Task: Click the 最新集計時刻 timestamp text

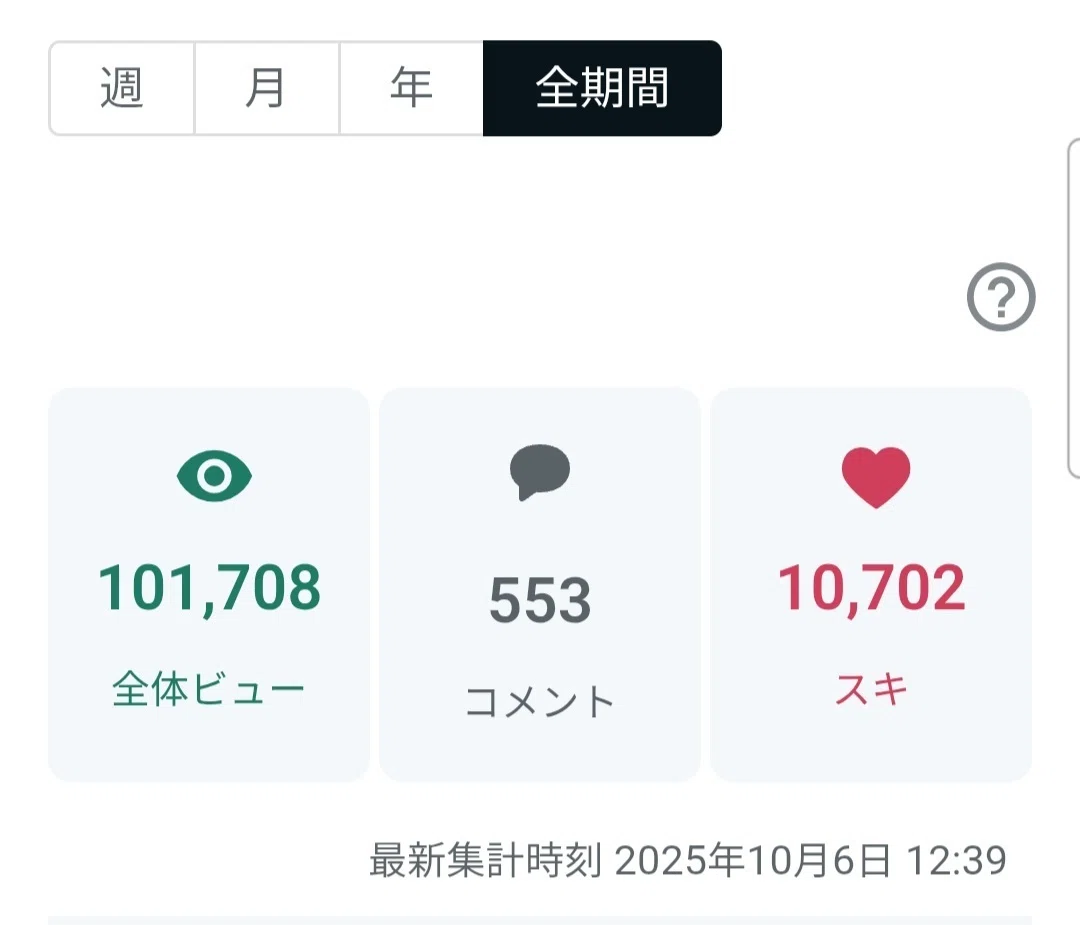Action: 486,860
